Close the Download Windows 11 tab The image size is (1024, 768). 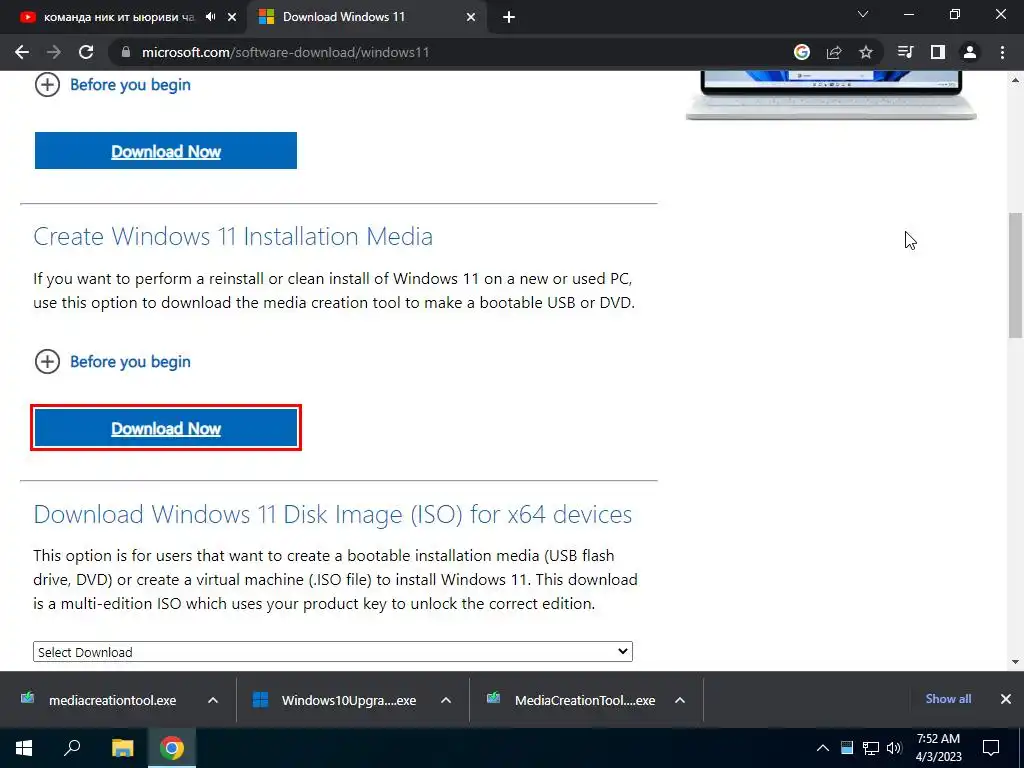(471, 17)
